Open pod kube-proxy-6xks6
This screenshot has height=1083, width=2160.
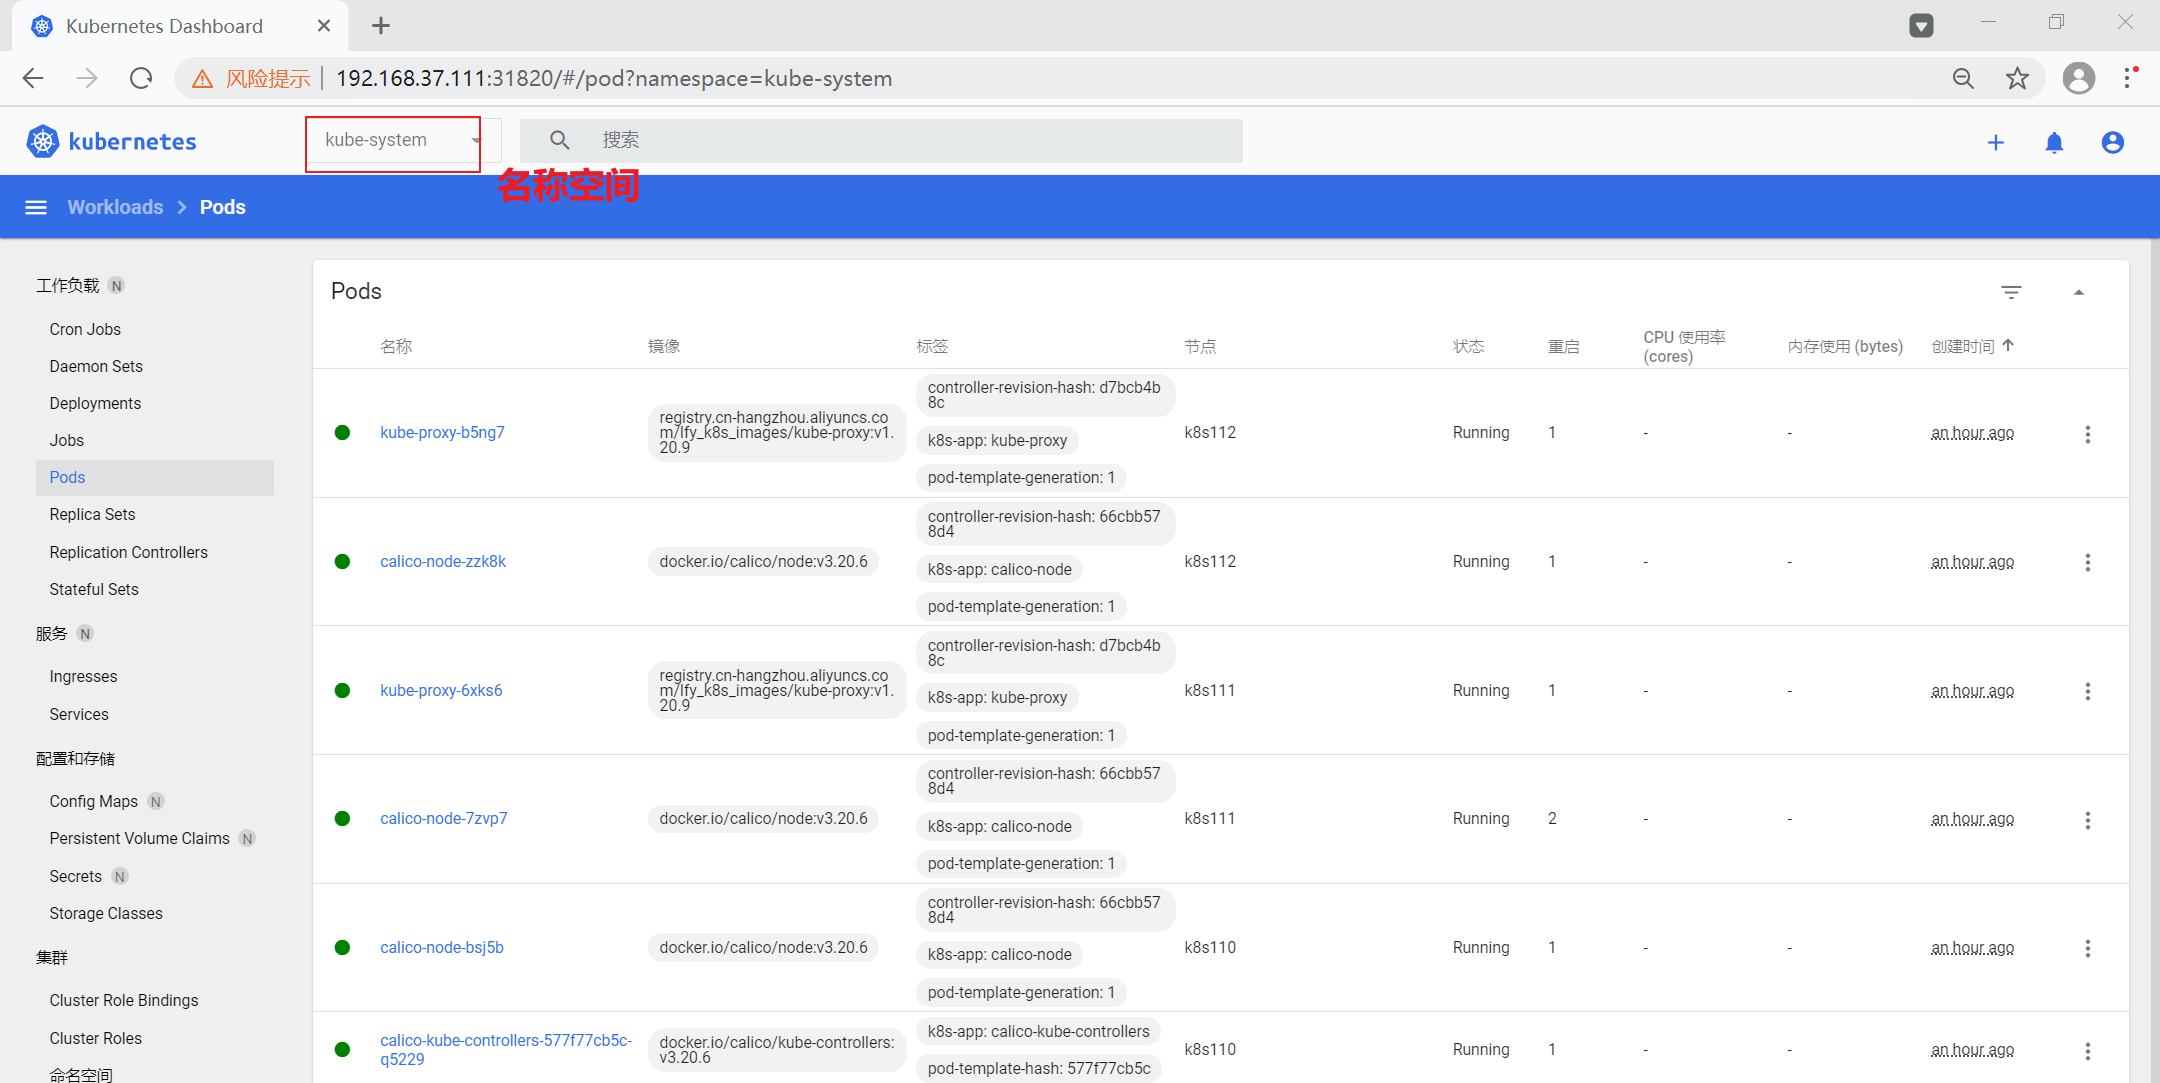click(x=441, y=690)
